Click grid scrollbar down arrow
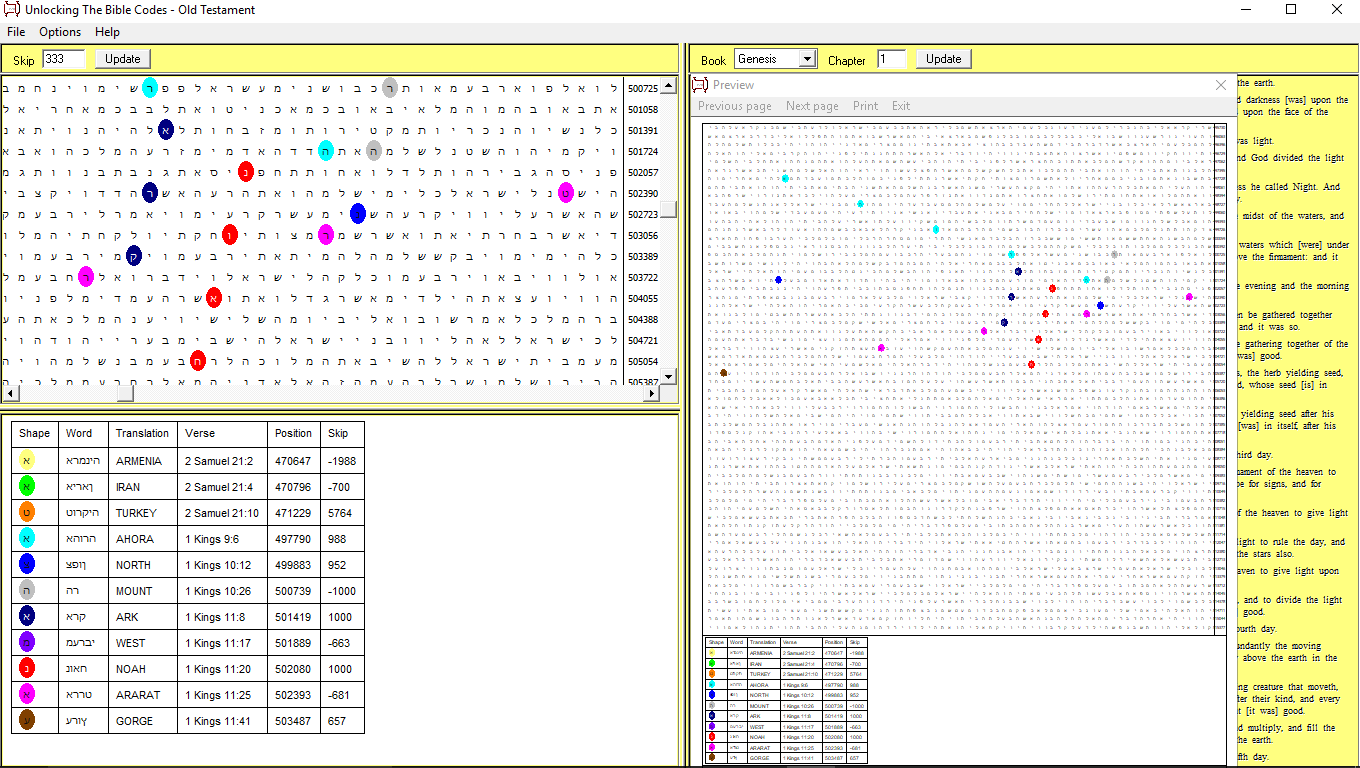The height and width of the screenshot is (768, 1360). 670,376
